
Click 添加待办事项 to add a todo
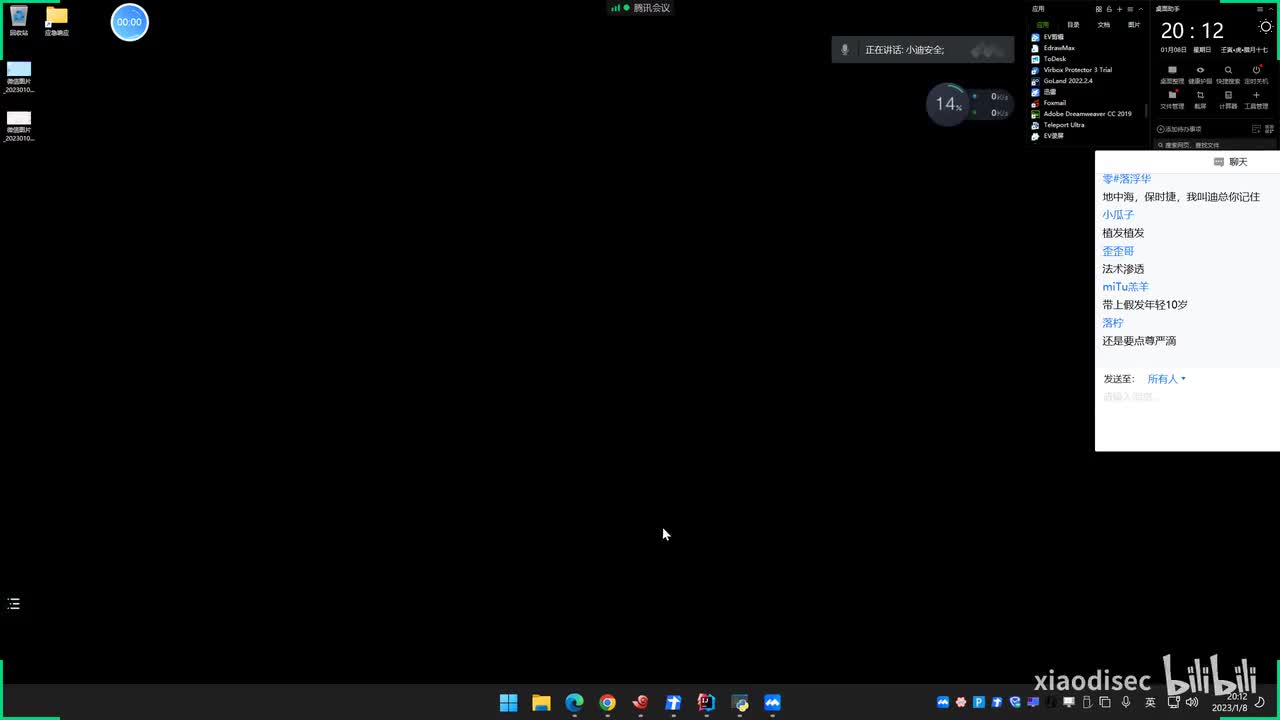[1179, 129]
